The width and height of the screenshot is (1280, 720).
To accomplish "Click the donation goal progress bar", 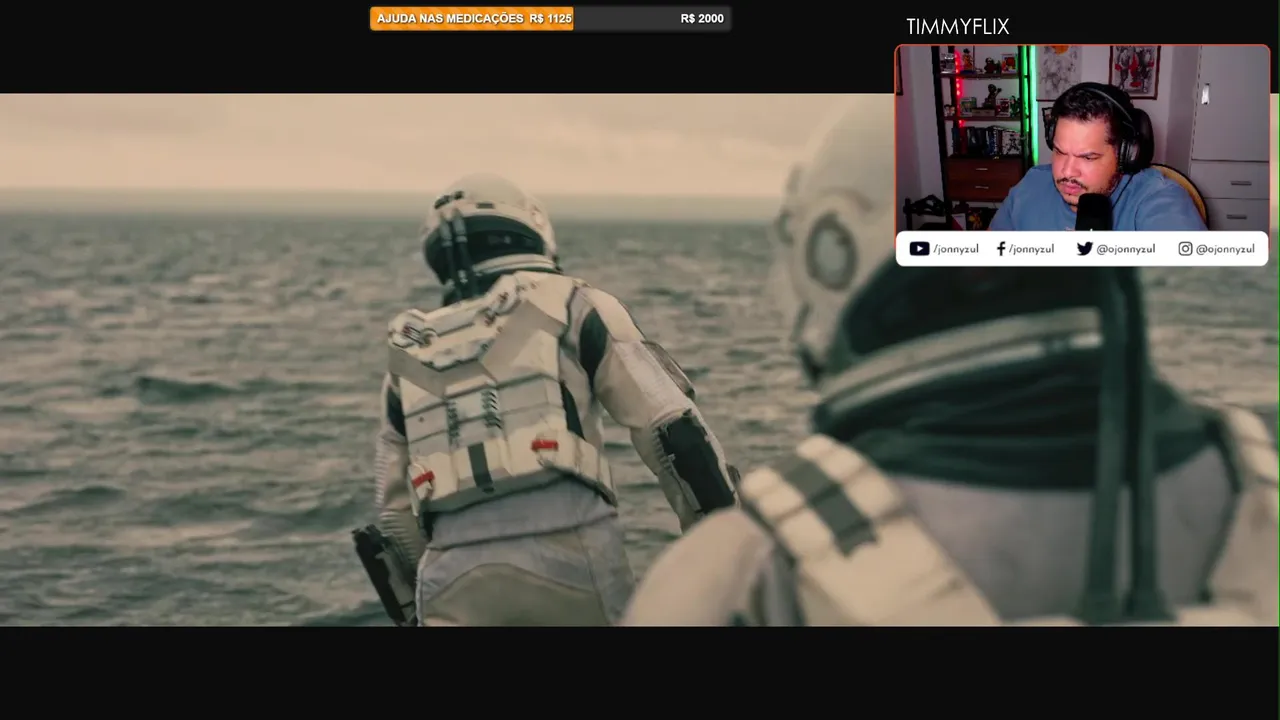I will point(550,18).
